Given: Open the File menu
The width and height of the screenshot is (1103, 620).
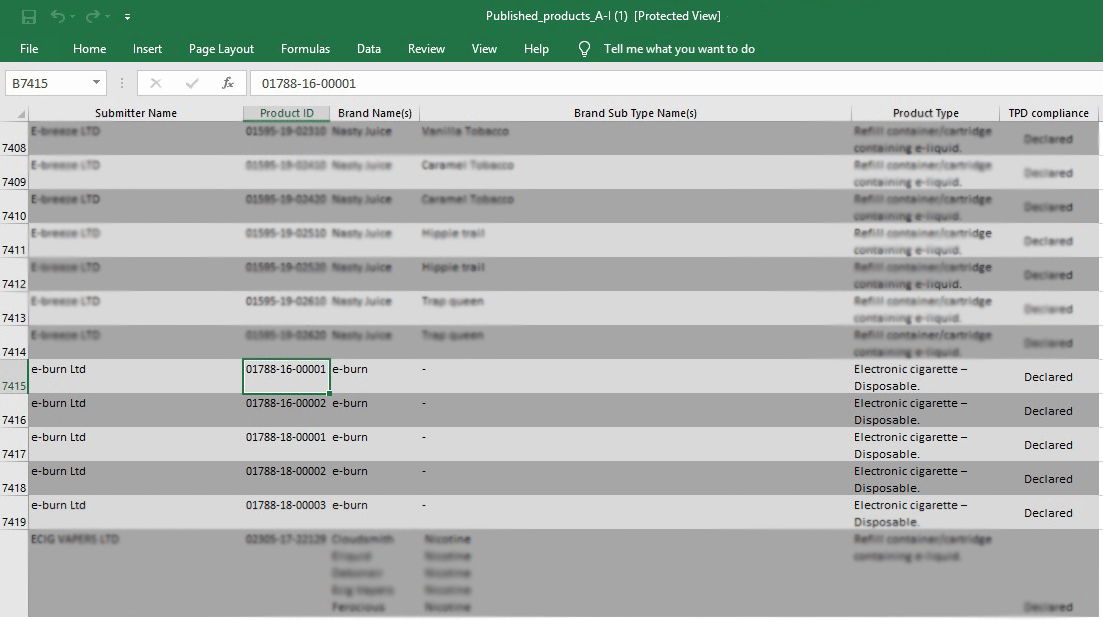Looking at the screenshot, I should 30,49.
